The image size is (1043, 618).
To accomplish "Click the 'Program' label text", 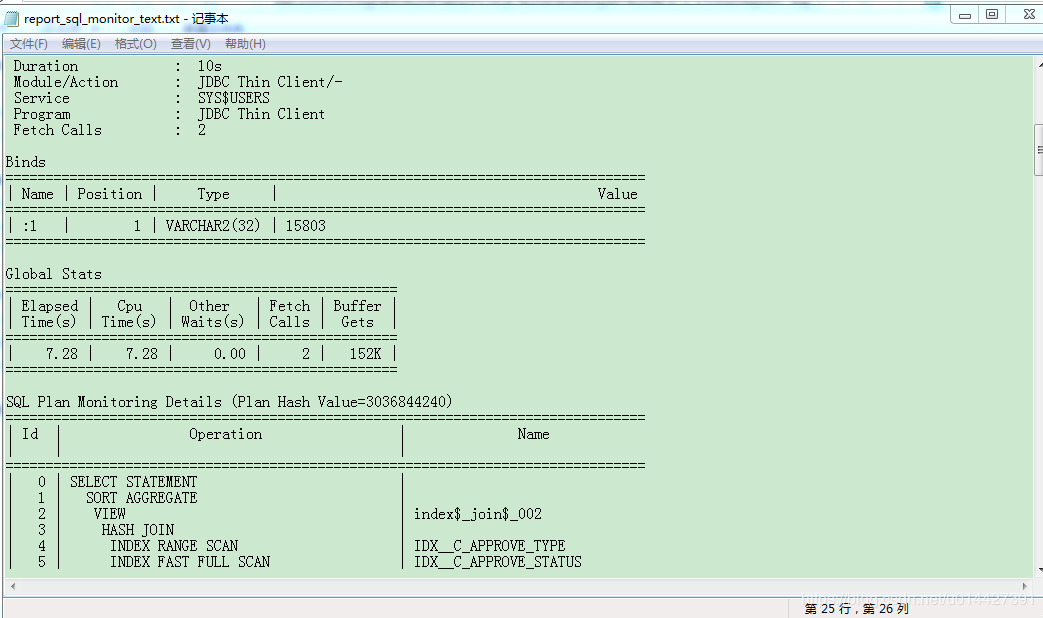I will [42, 114].
